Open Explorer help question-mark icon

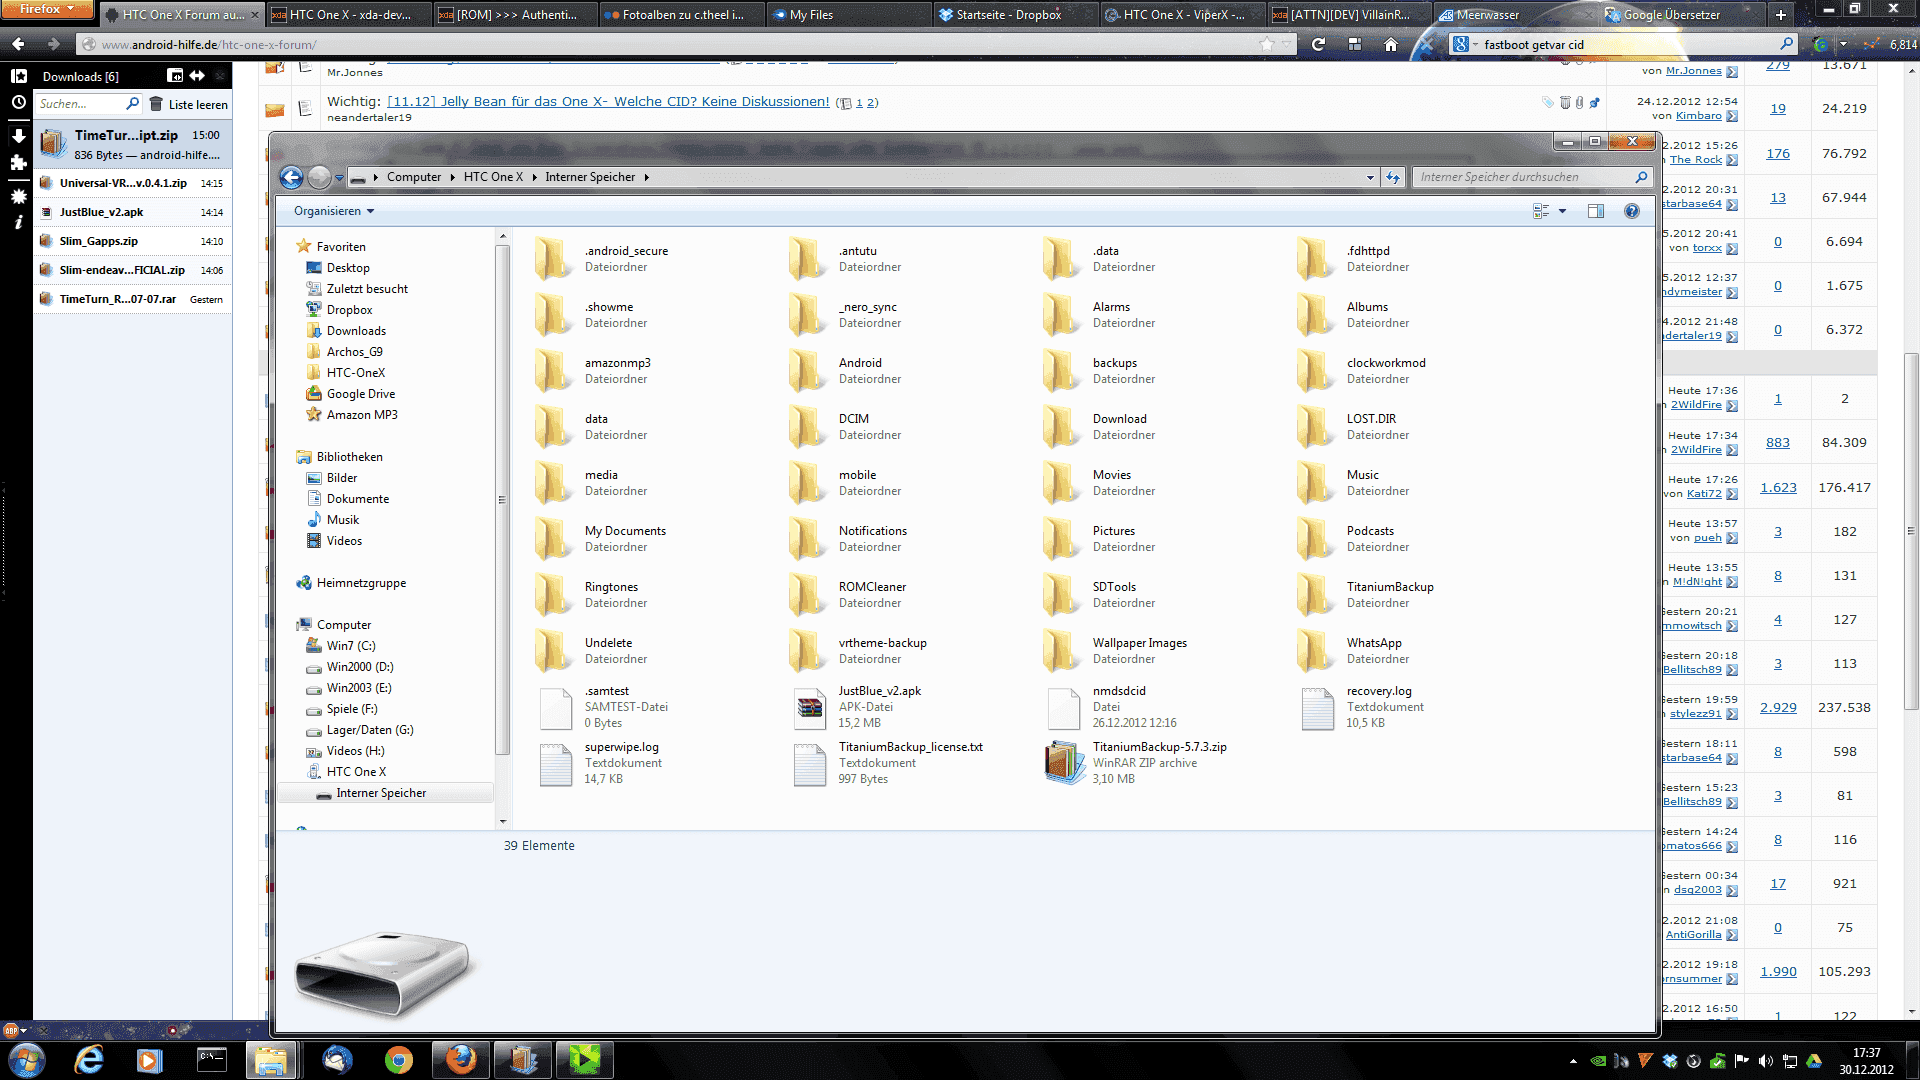click(1632, 211)
